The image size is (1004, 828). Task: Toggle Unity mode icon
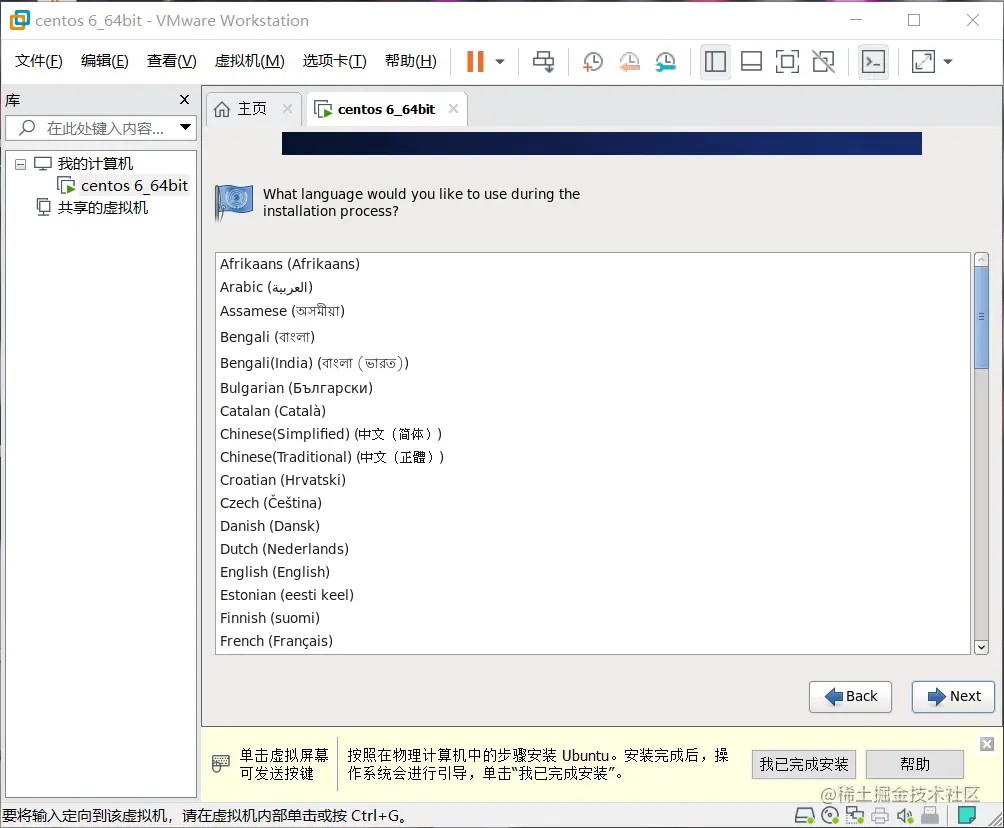[x=823, y=61]
